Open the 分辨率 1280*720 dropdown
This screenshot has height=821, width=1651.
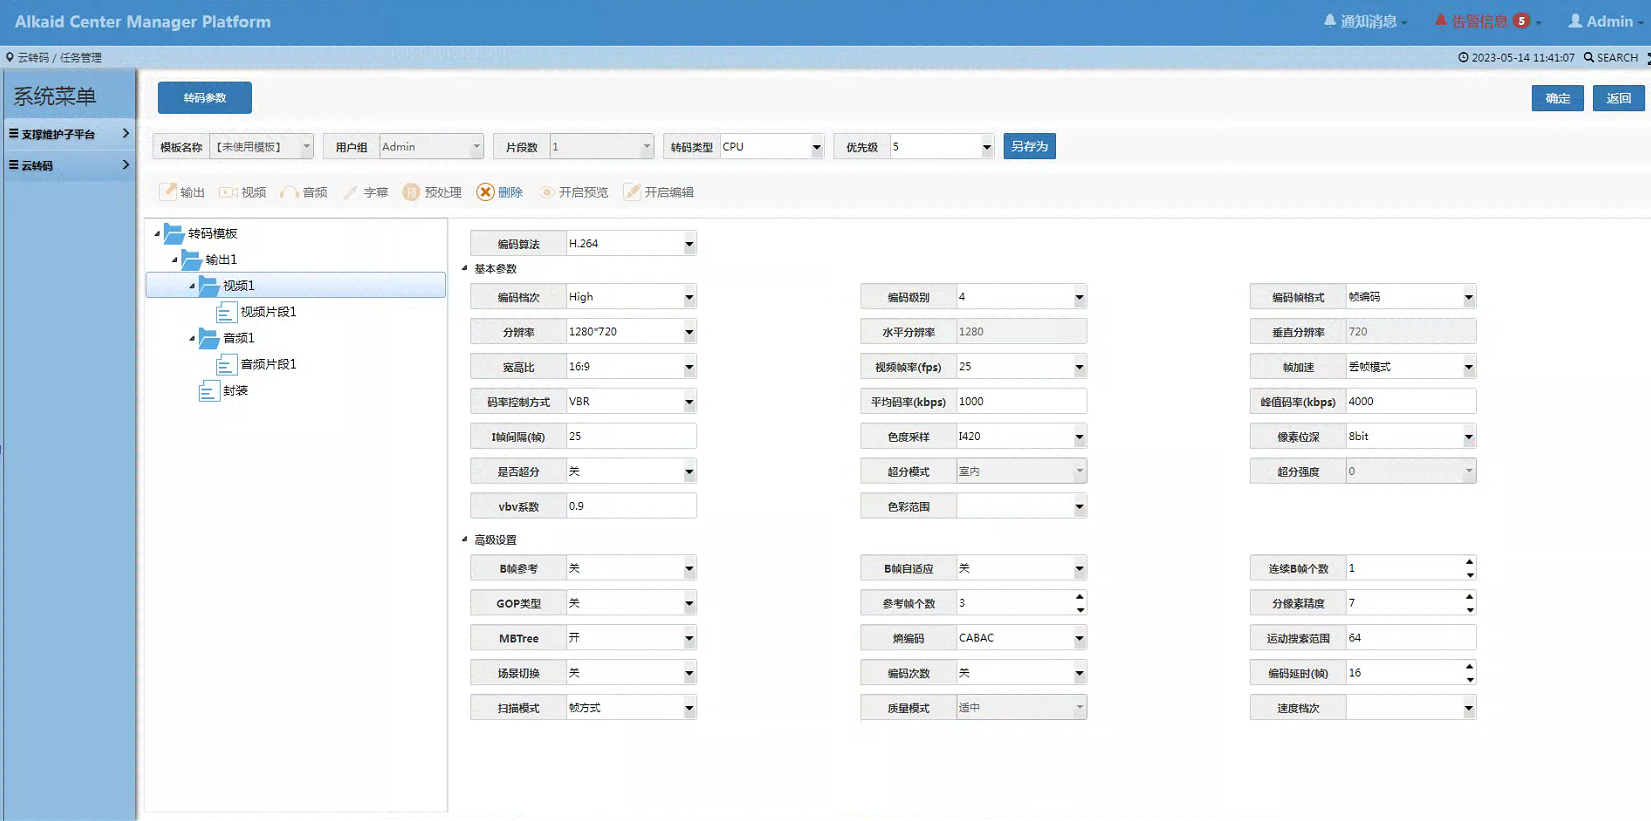689,332
